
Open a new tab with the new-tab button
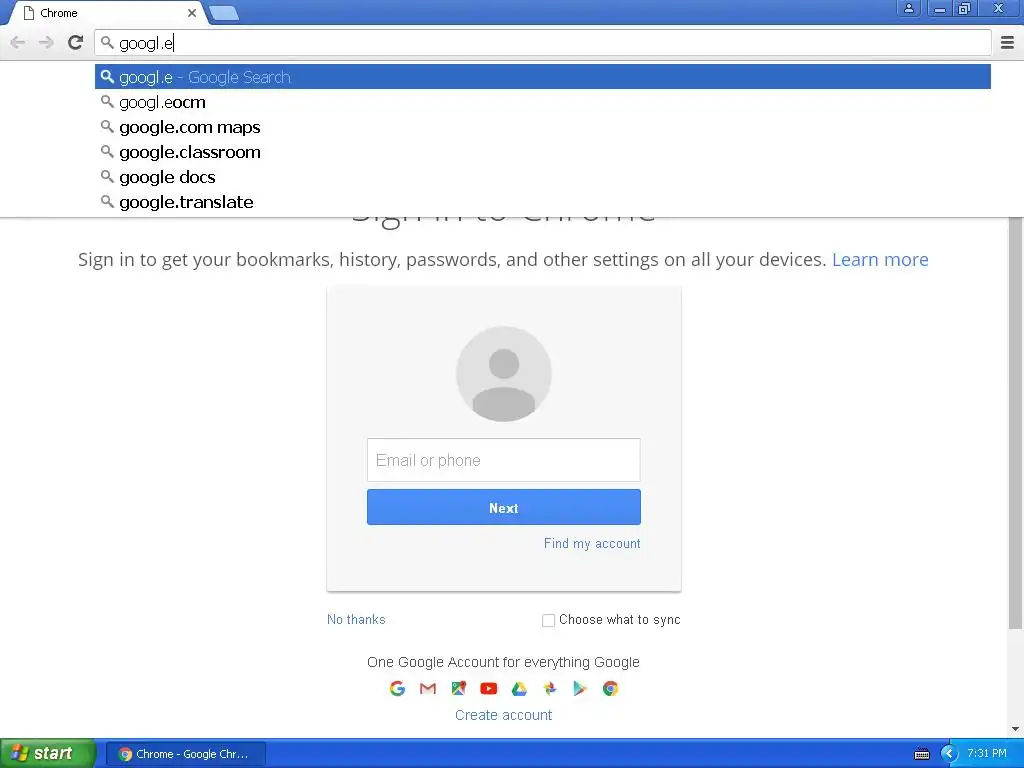click(x=224, y=12)
